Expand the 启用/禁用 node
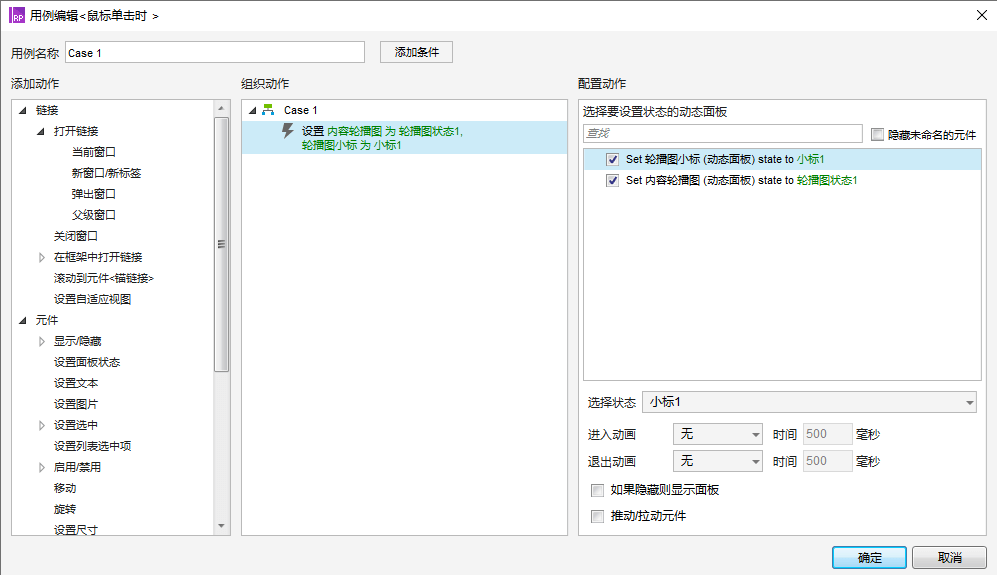Viewport: 997px width, 575px height. (x=41, y=467)
